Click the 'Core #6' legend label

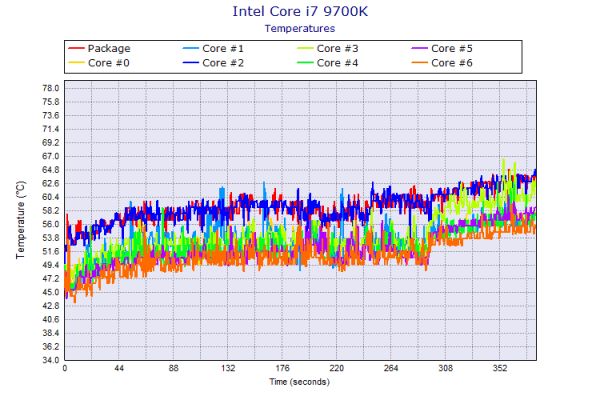[x=452, y=63]
